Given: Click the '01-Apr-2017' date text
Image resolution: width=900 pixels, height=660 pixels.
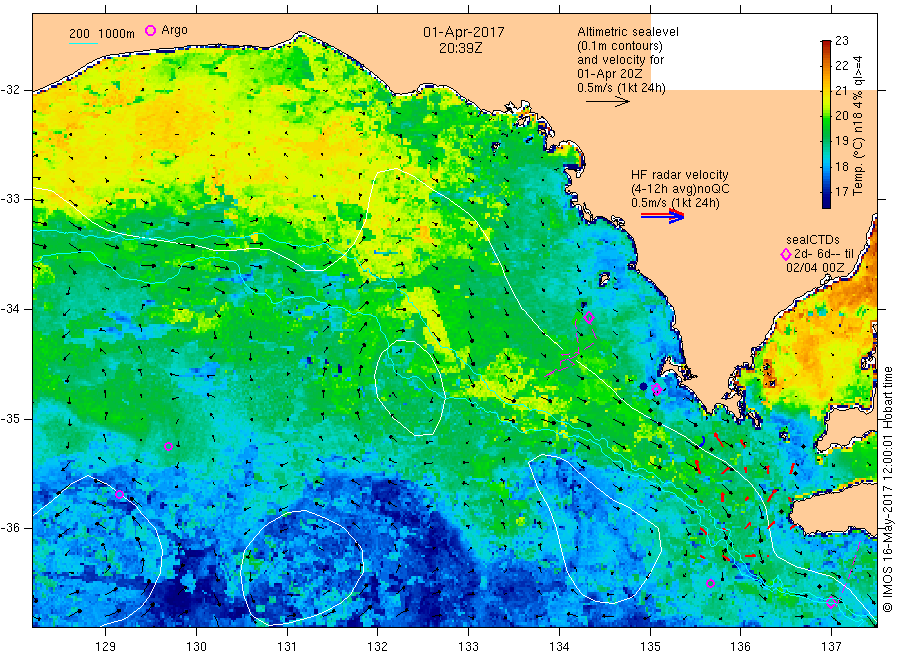Looking at the screenshot, I should 464,32.
